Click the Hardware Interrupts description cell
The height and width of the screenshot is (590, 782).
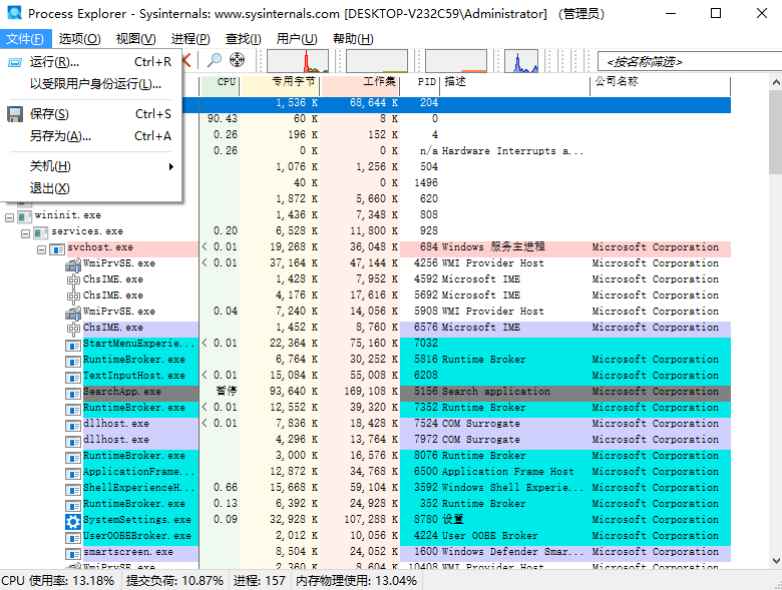click(x=513, y=151)
